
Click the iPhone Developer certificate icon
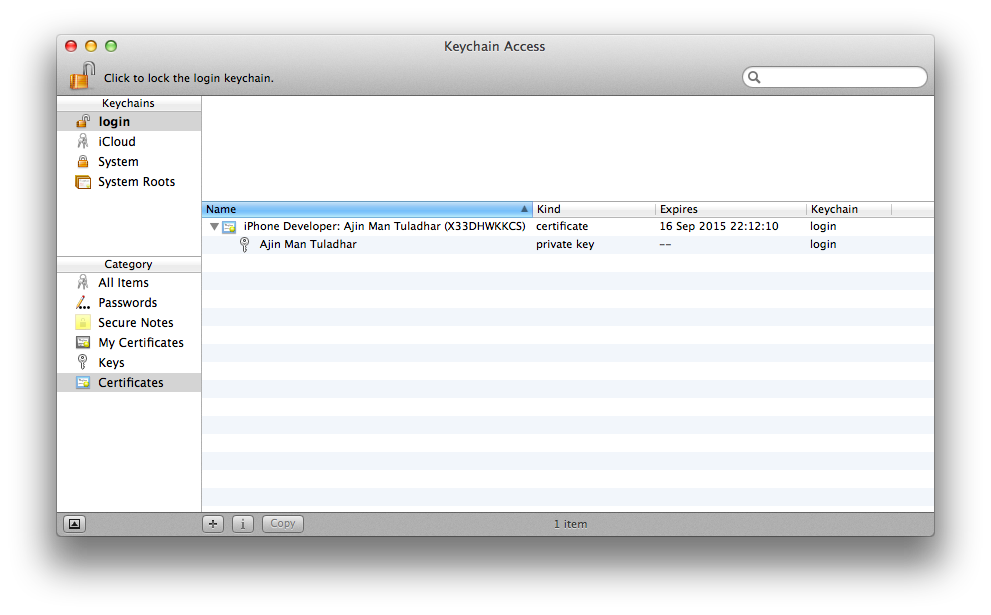click(x=229, y=226)
